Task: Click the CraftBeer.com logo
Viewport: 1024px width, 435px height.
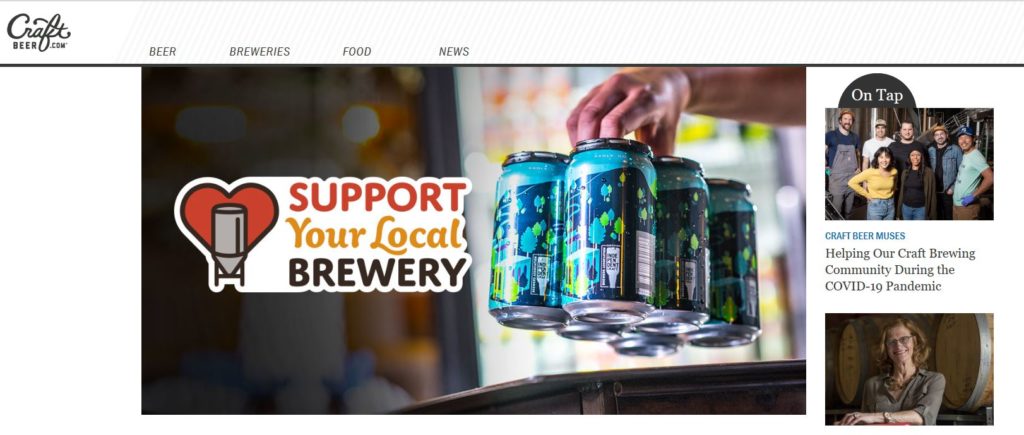Action: [39, 32]
